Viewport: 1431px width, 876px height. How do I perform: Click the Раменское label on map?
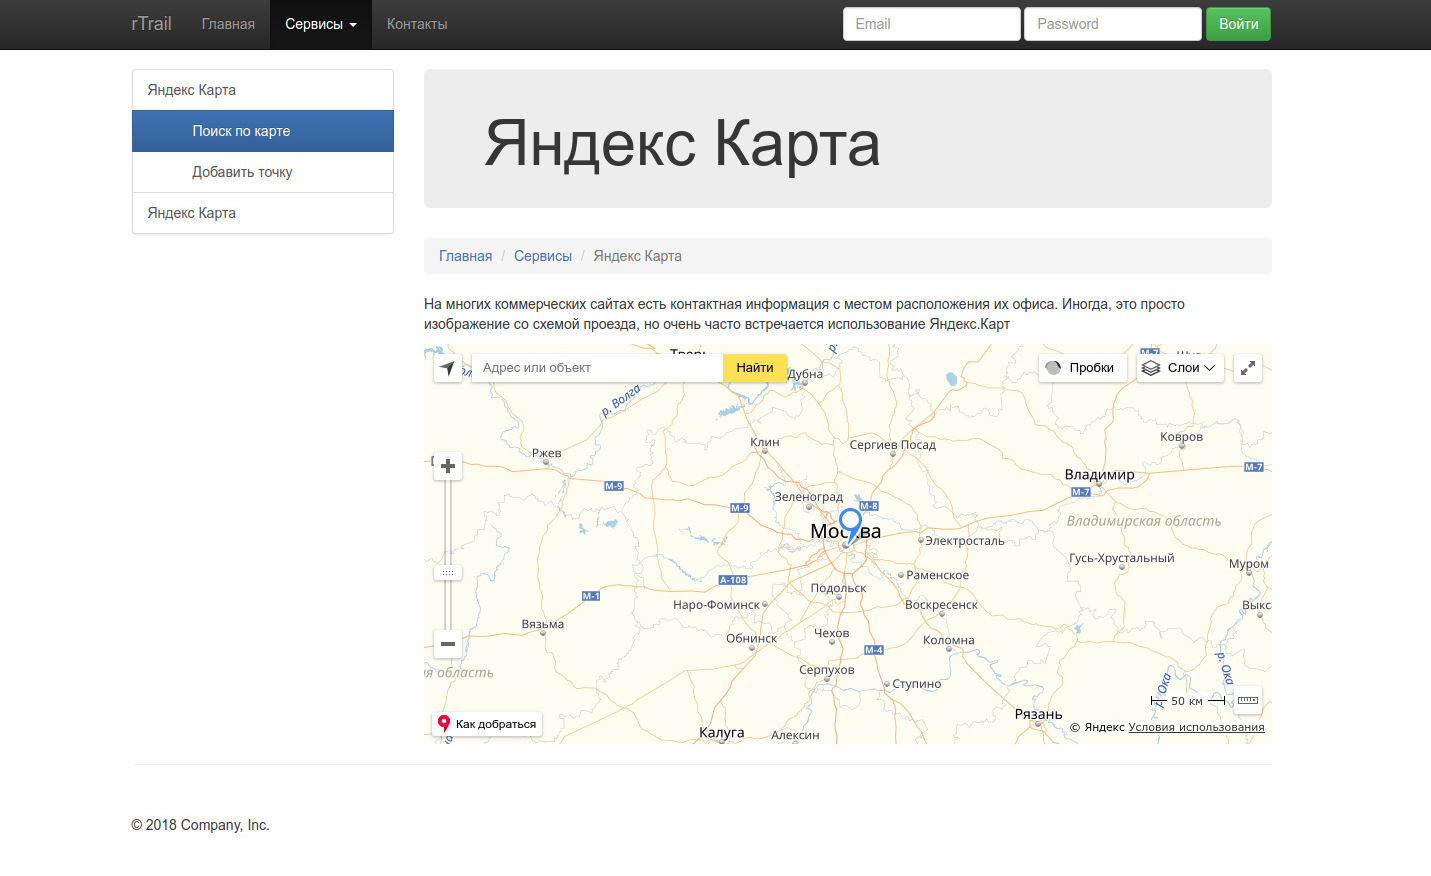click(938, 575)
